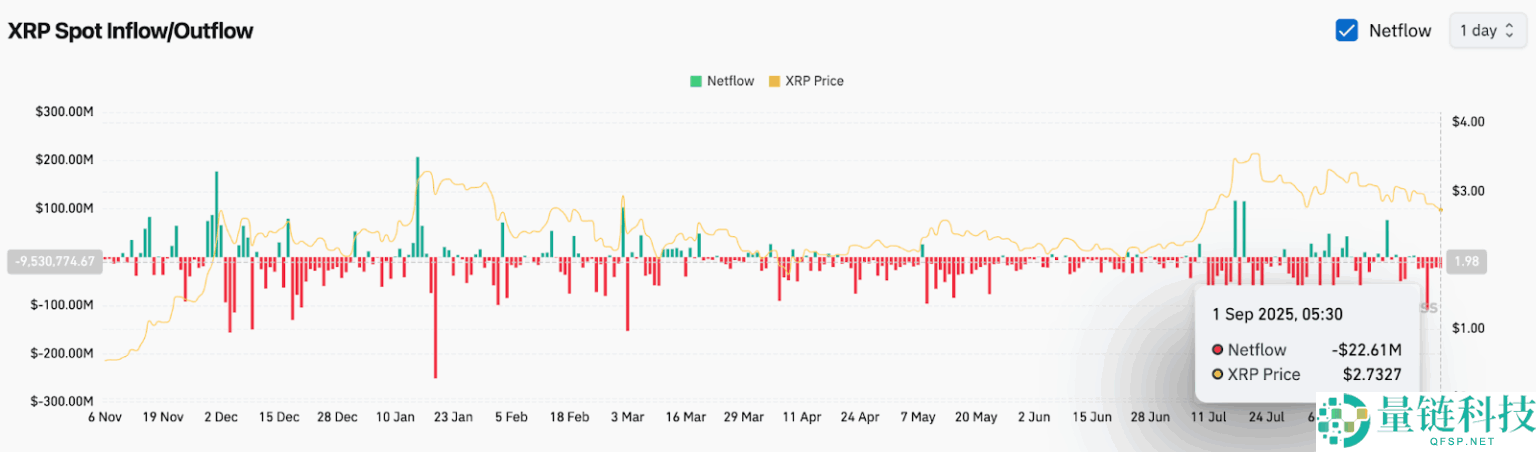Click the tallest green inflow bar in January
This screenshot has width=1536, height=452.
pyautogui.click(x=417, y=205)
